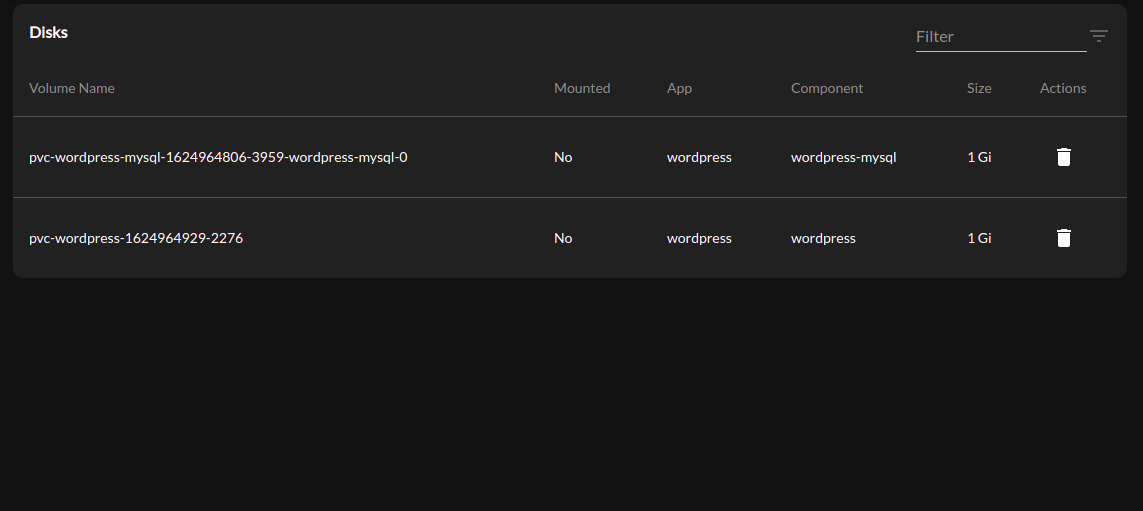Select volume name pvc-wordpress-1624964929-2276
The width and height of the screenshot is (1143, 511).
(136, 238)
